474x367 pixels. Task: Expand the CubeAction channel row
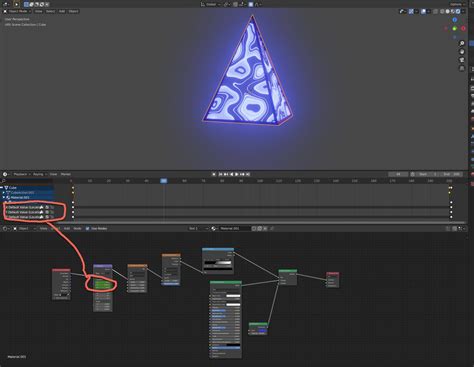4,193
